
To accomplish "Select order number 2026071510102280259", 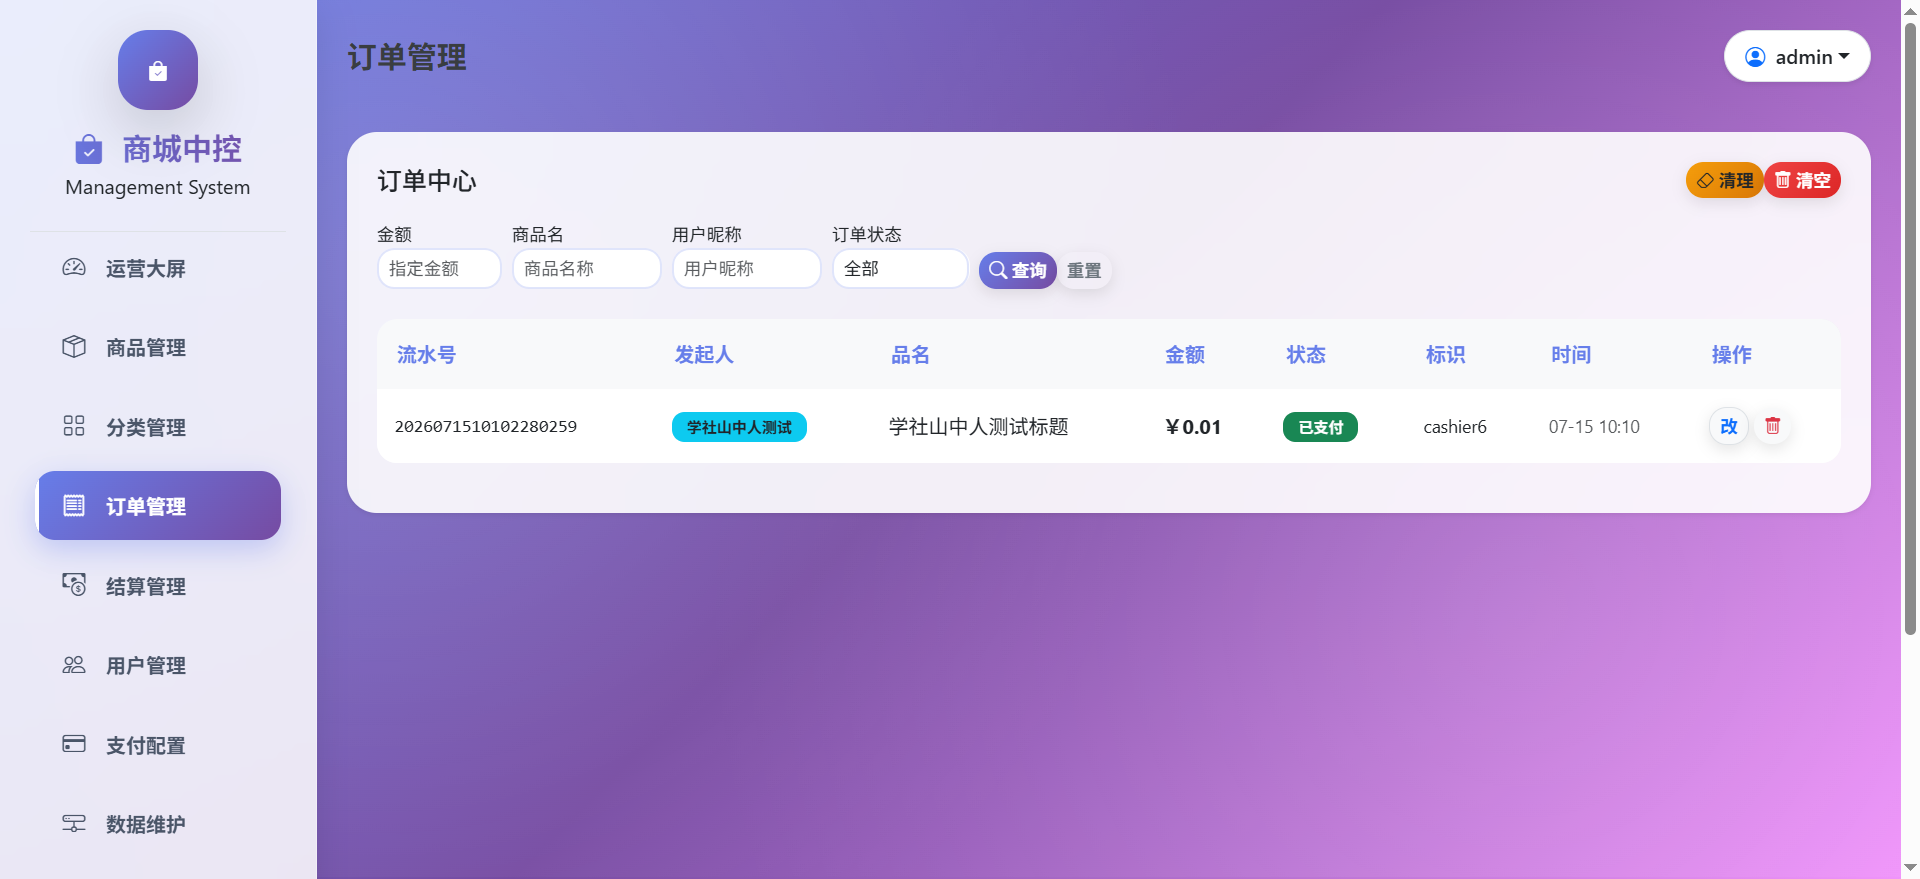I will point(486,426).
